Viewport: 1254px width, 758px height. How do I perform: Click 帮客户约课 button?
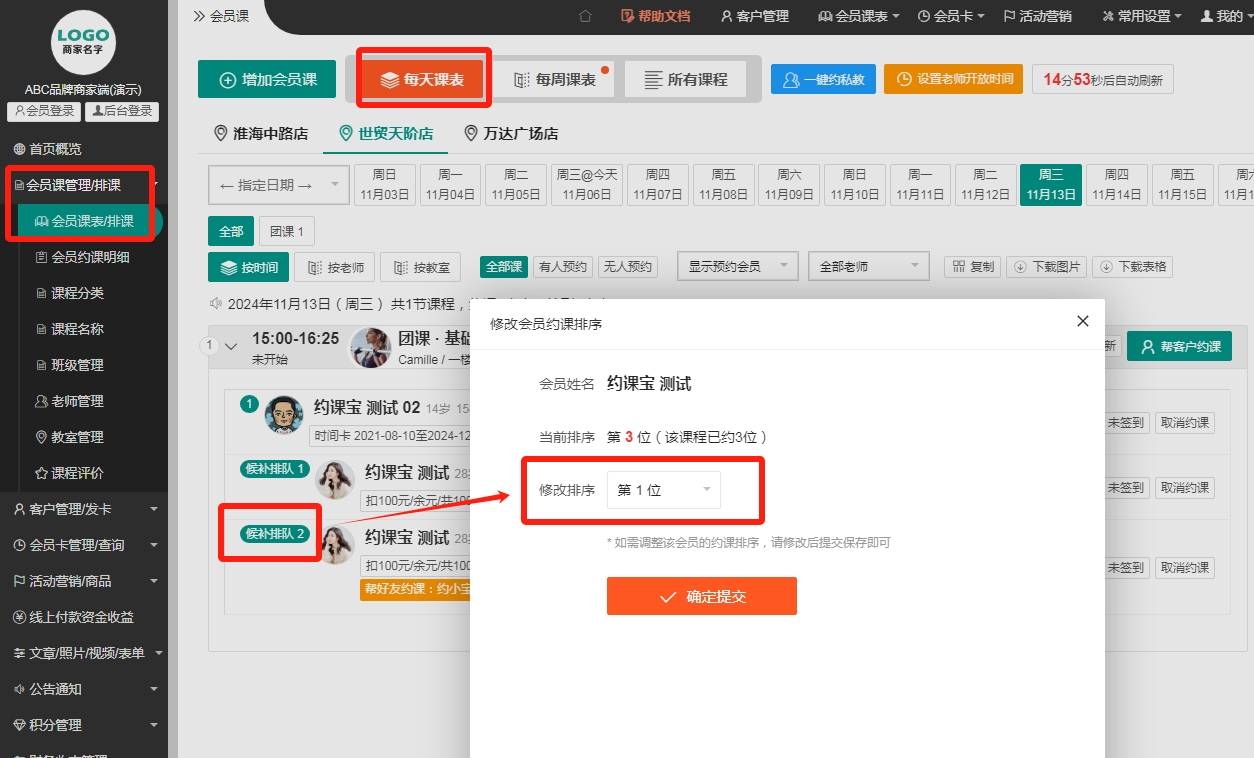click(1179, 346)
